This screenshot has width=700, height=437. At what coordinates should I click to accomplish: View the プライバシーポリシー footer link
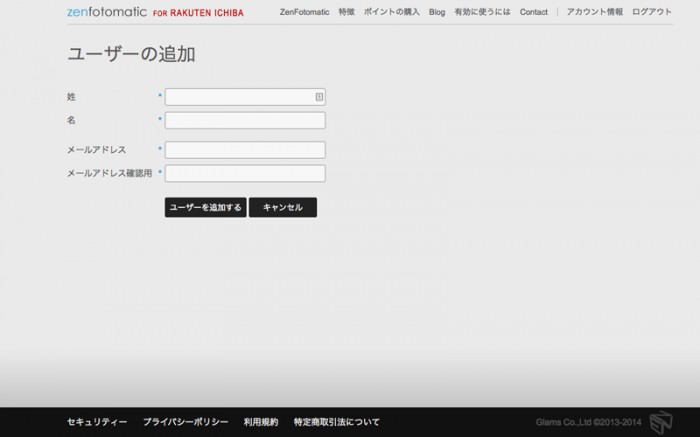pyautogui.click(x=185, y=422)
